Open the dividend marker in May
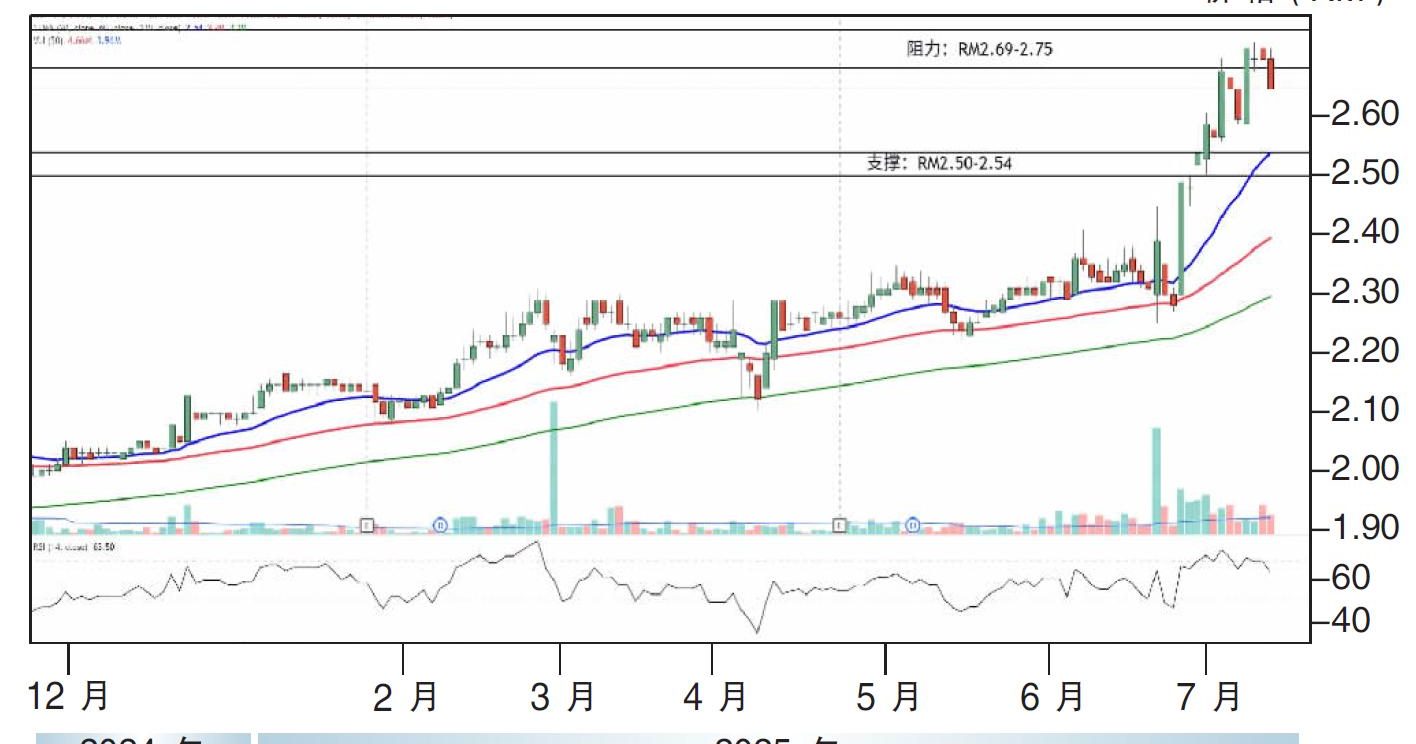 912,524
